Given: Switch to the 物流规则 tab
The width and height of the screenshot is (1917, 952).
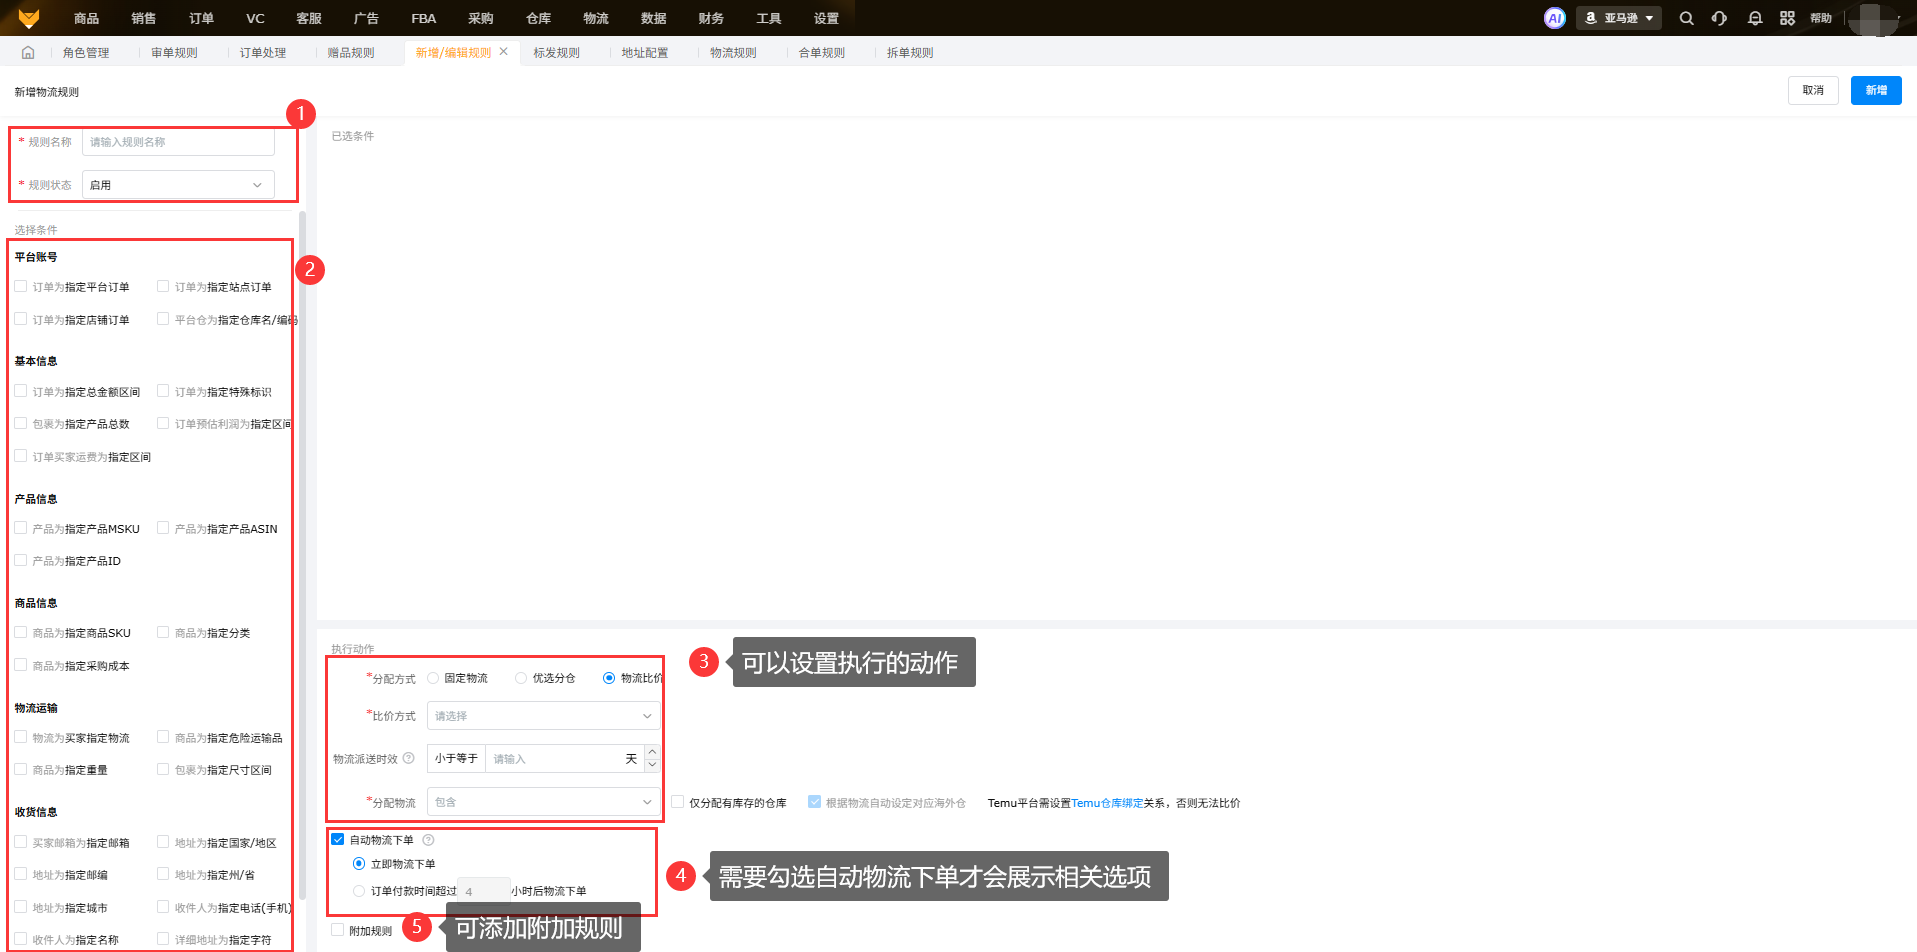Looking at the screenshot, I should pyautogui.click(x=733, y=53).
